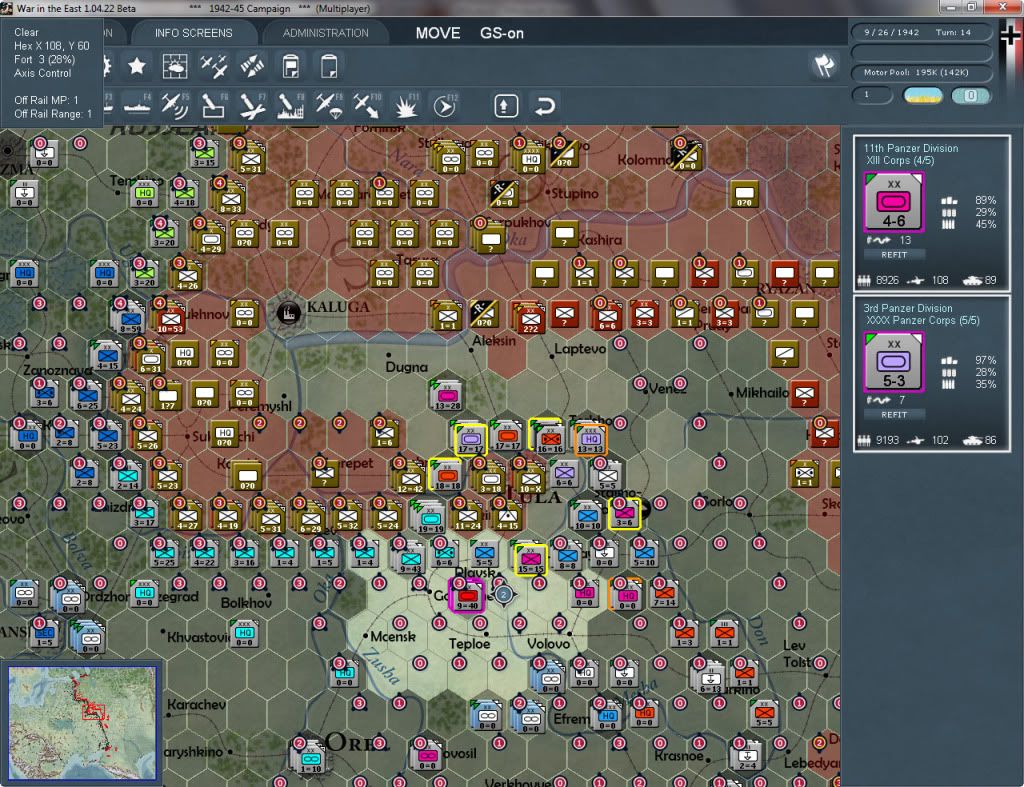
Task: Click the 'GS-on' mode indicator
Action: (x=502, y=33)
